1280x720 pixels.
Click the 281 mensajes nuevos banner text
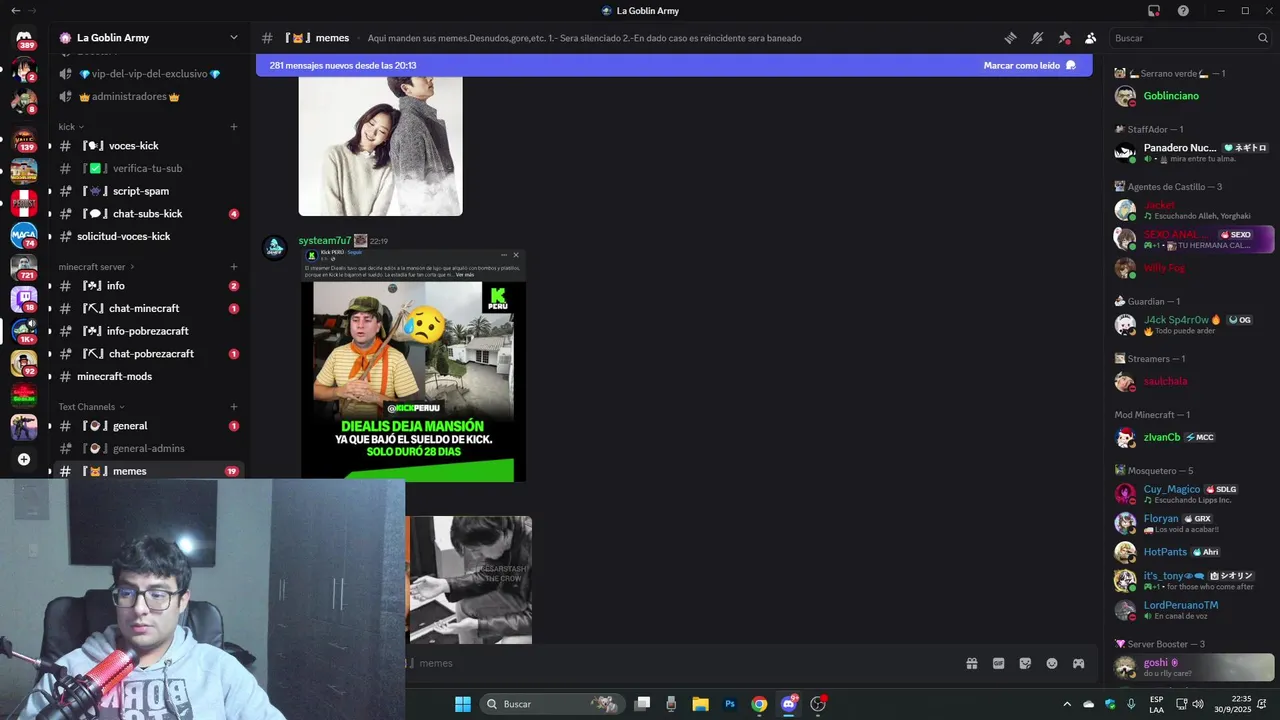coord(343,65)
